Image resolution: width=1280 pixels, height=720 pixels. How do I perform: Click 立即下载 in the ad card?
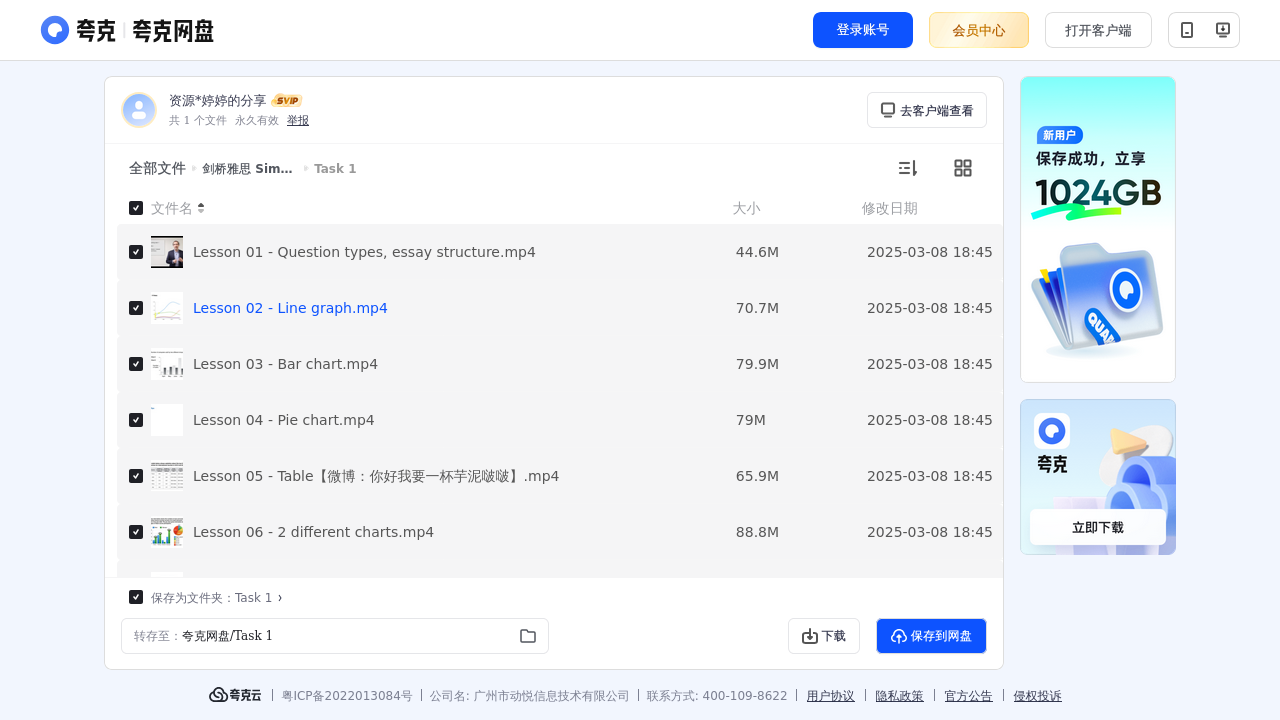[x=1098, y=527]
